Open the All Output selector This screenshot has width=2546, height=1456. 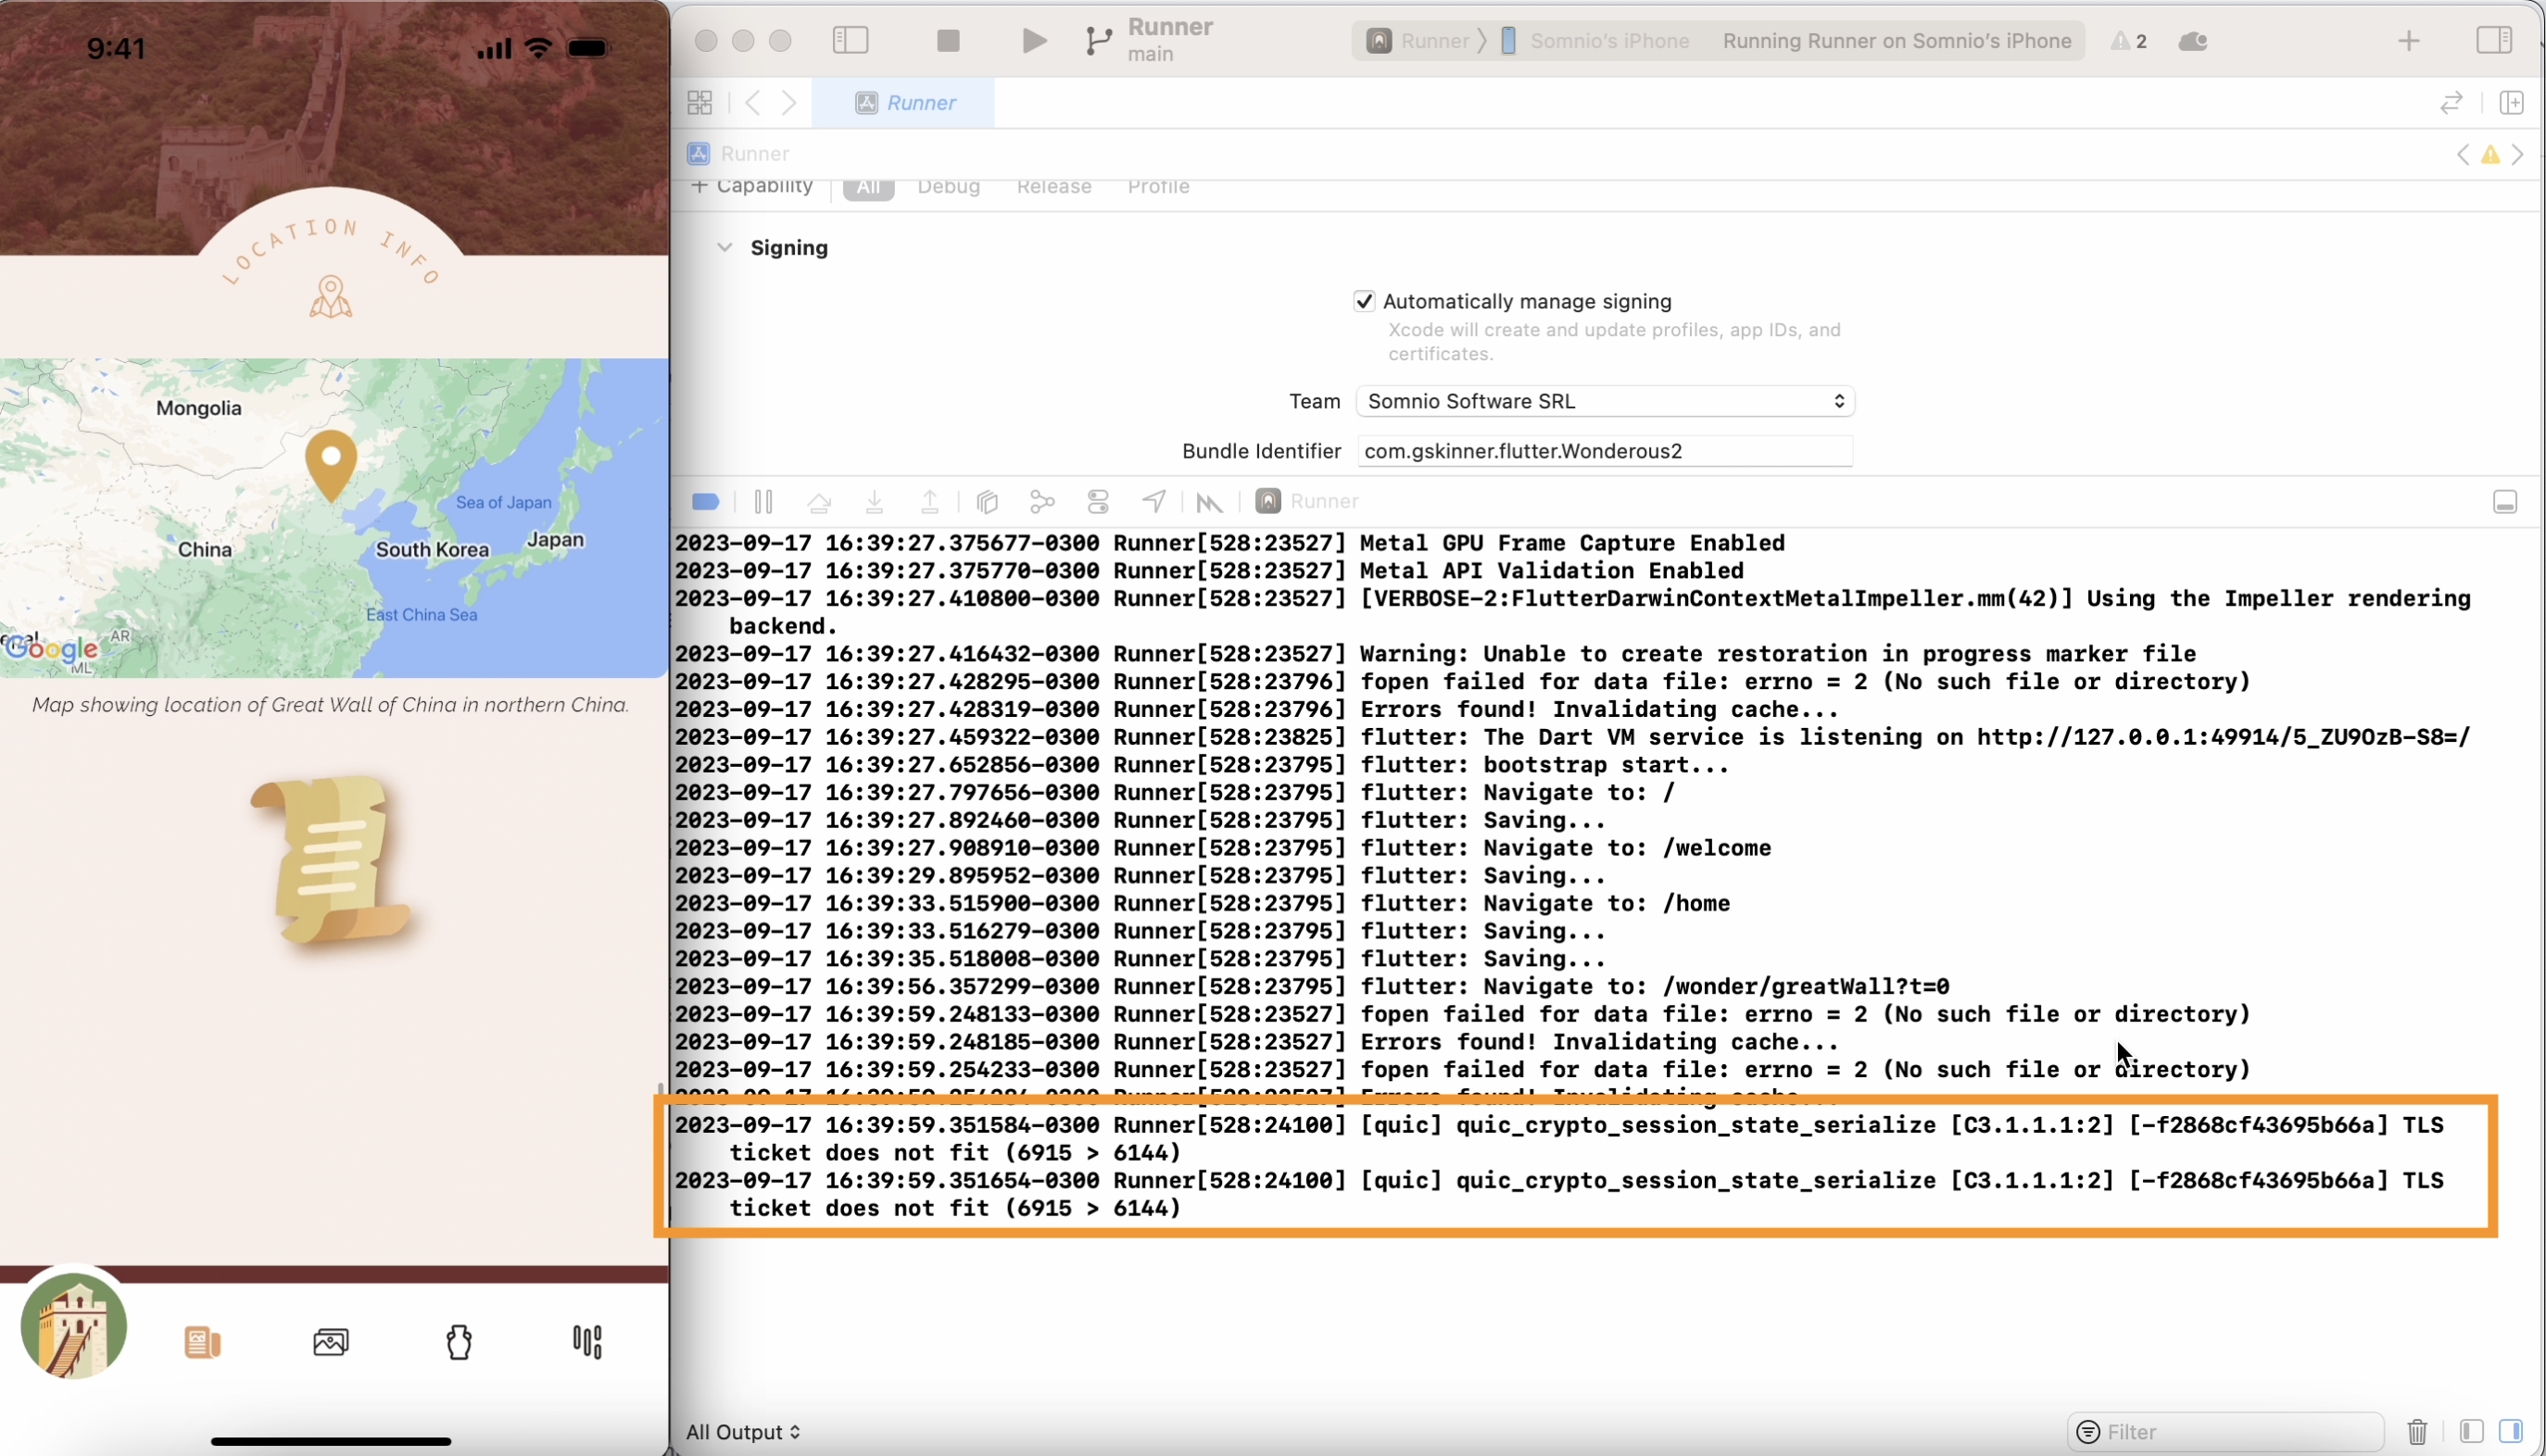click(x=743, y=1432)
